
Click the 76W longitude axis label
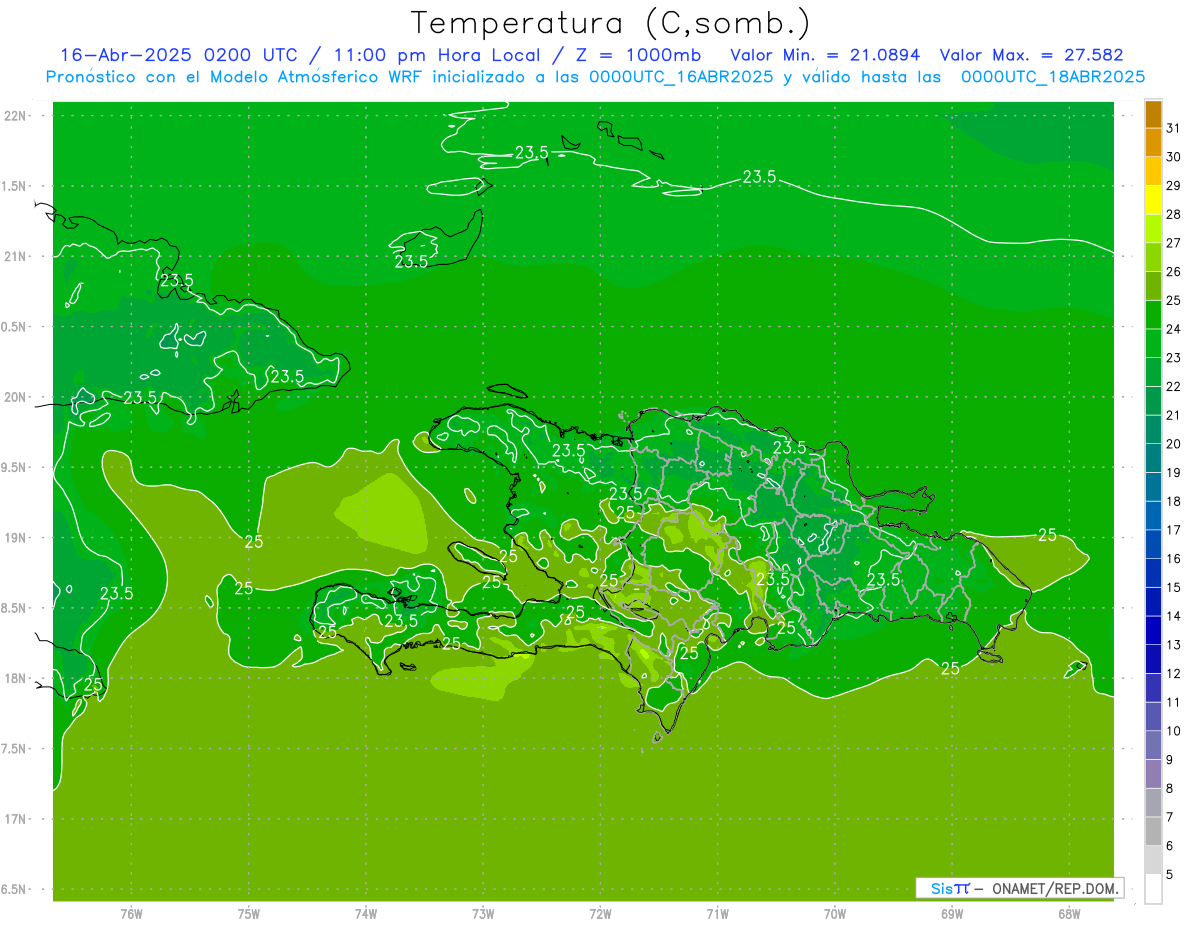(131, 914)
